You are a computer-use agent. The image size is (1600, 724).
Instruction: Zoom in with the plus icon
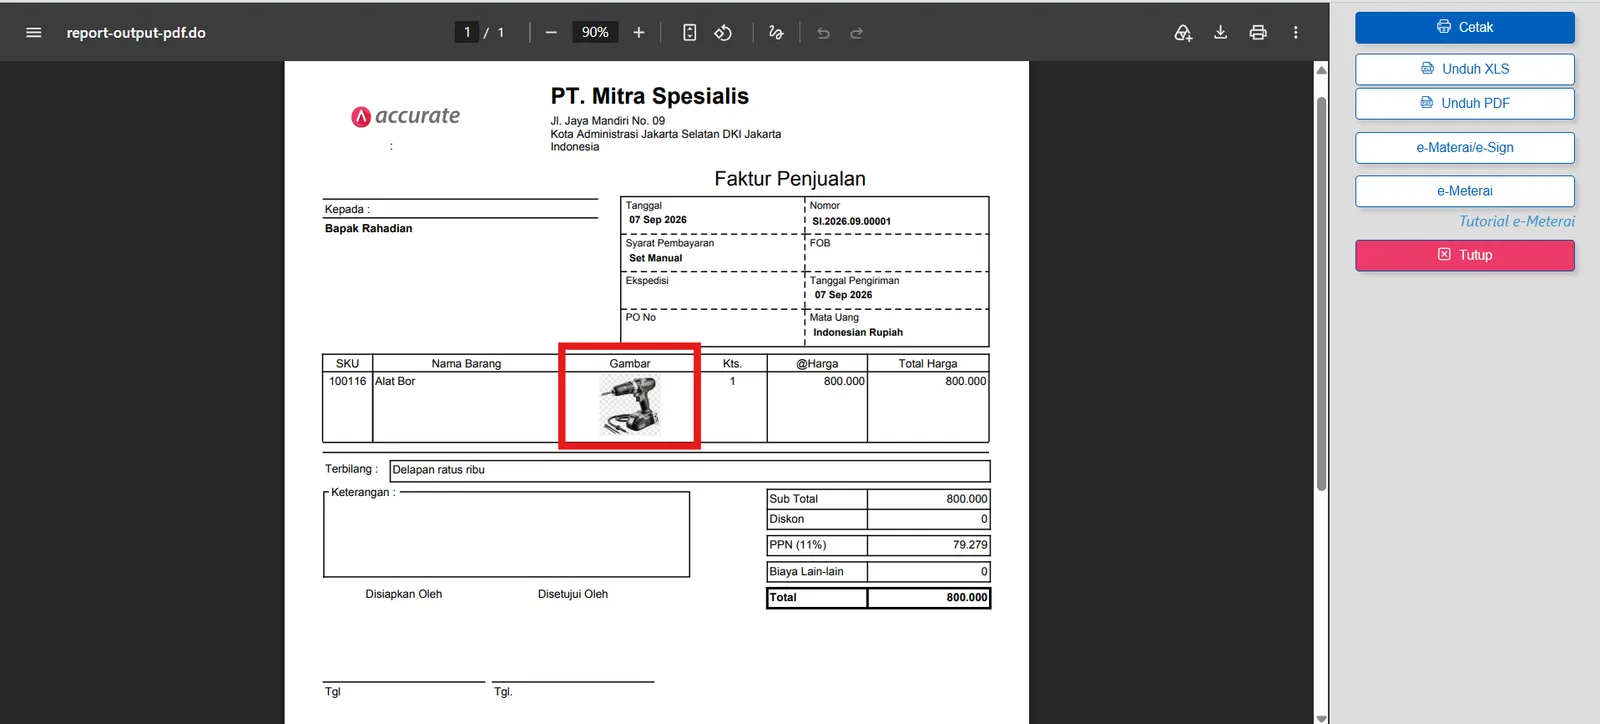tap(639, 33)
